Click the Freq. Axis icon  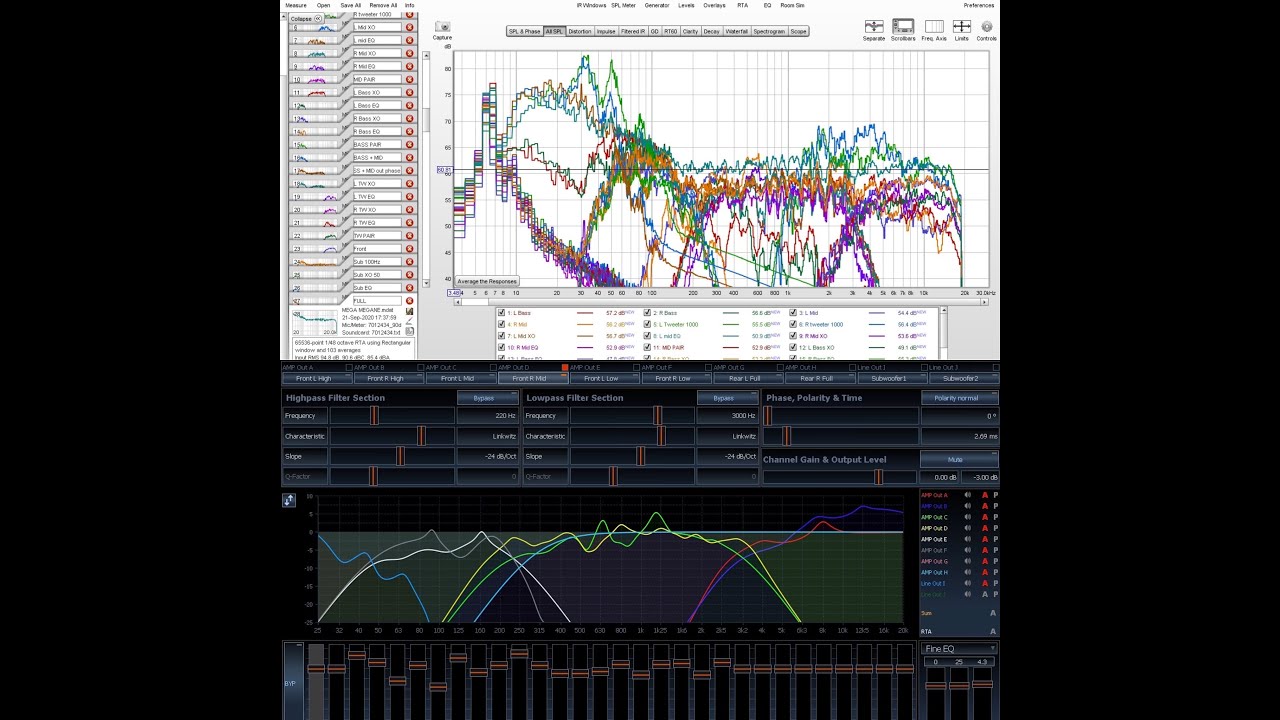(934, 27)
